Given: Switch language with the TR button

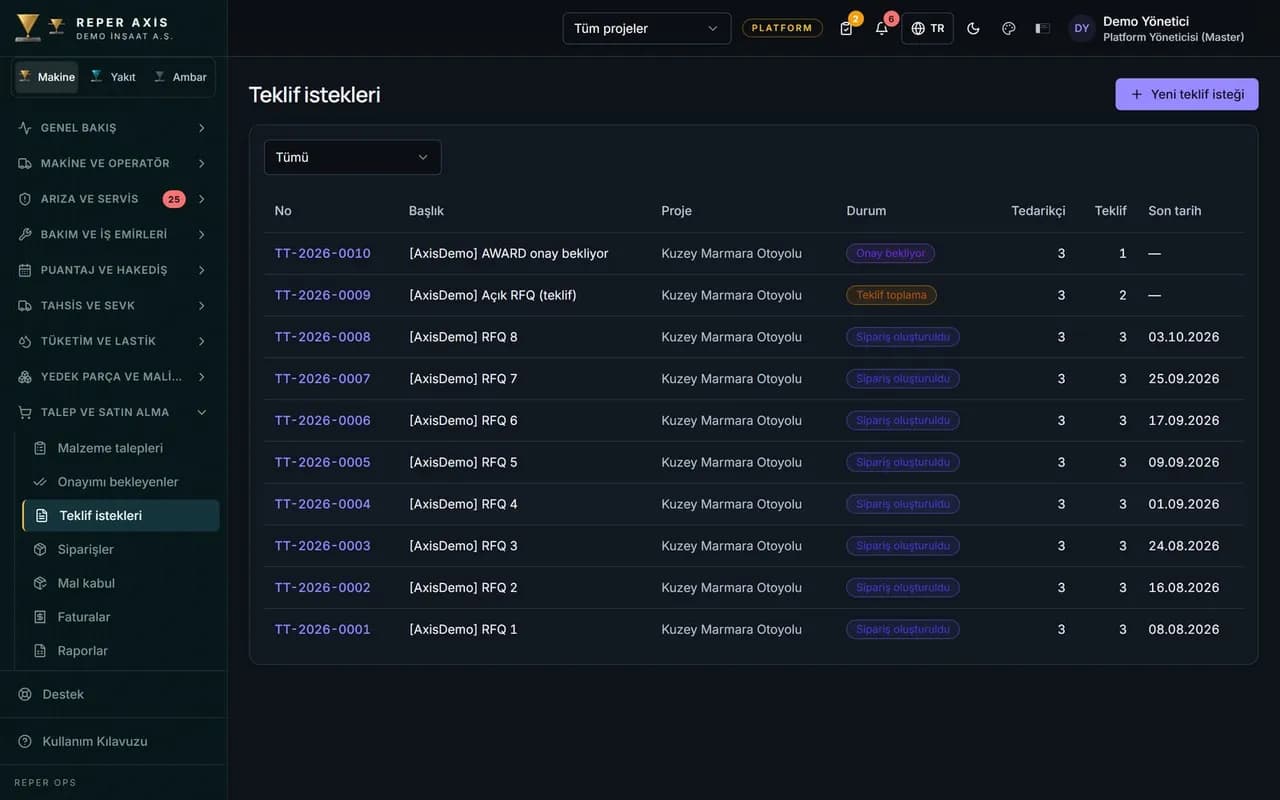Looking at the screenshot, I should click(927, 28).
